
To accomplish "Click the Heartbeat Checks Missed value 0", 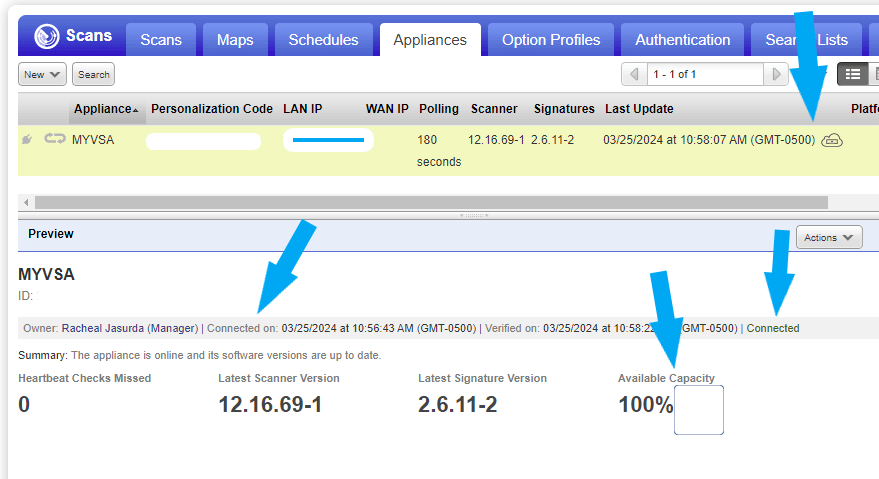I will [x=24, y=404].
